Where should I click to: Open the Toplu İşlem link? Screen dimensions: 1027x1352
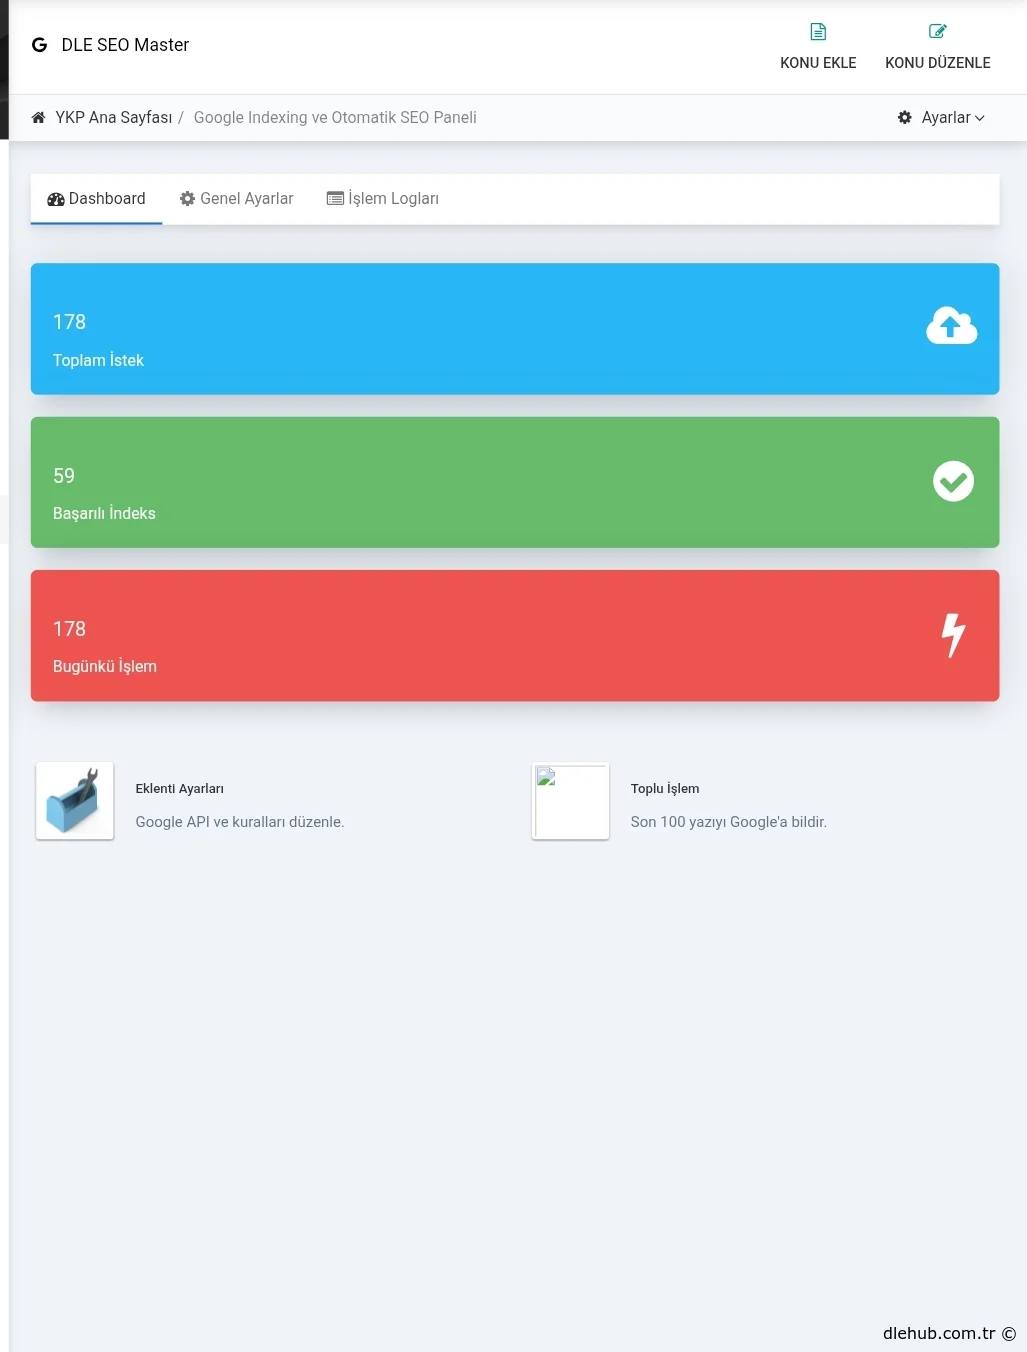(665, 788)
